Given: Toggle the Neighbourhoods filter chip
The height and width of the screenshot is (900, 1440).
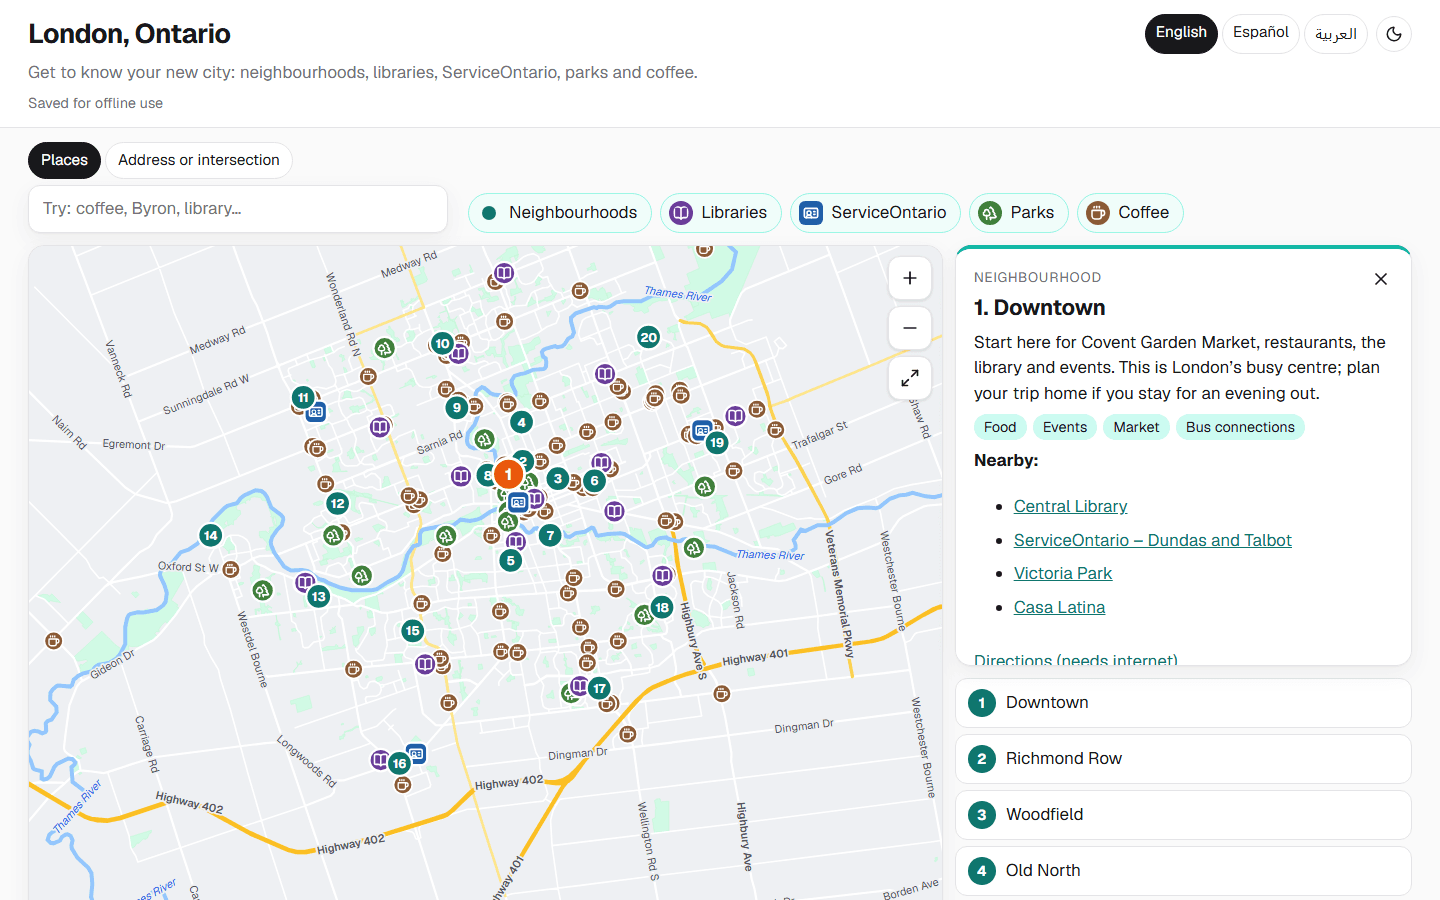Looking at the screenshot, I should 560,213.
